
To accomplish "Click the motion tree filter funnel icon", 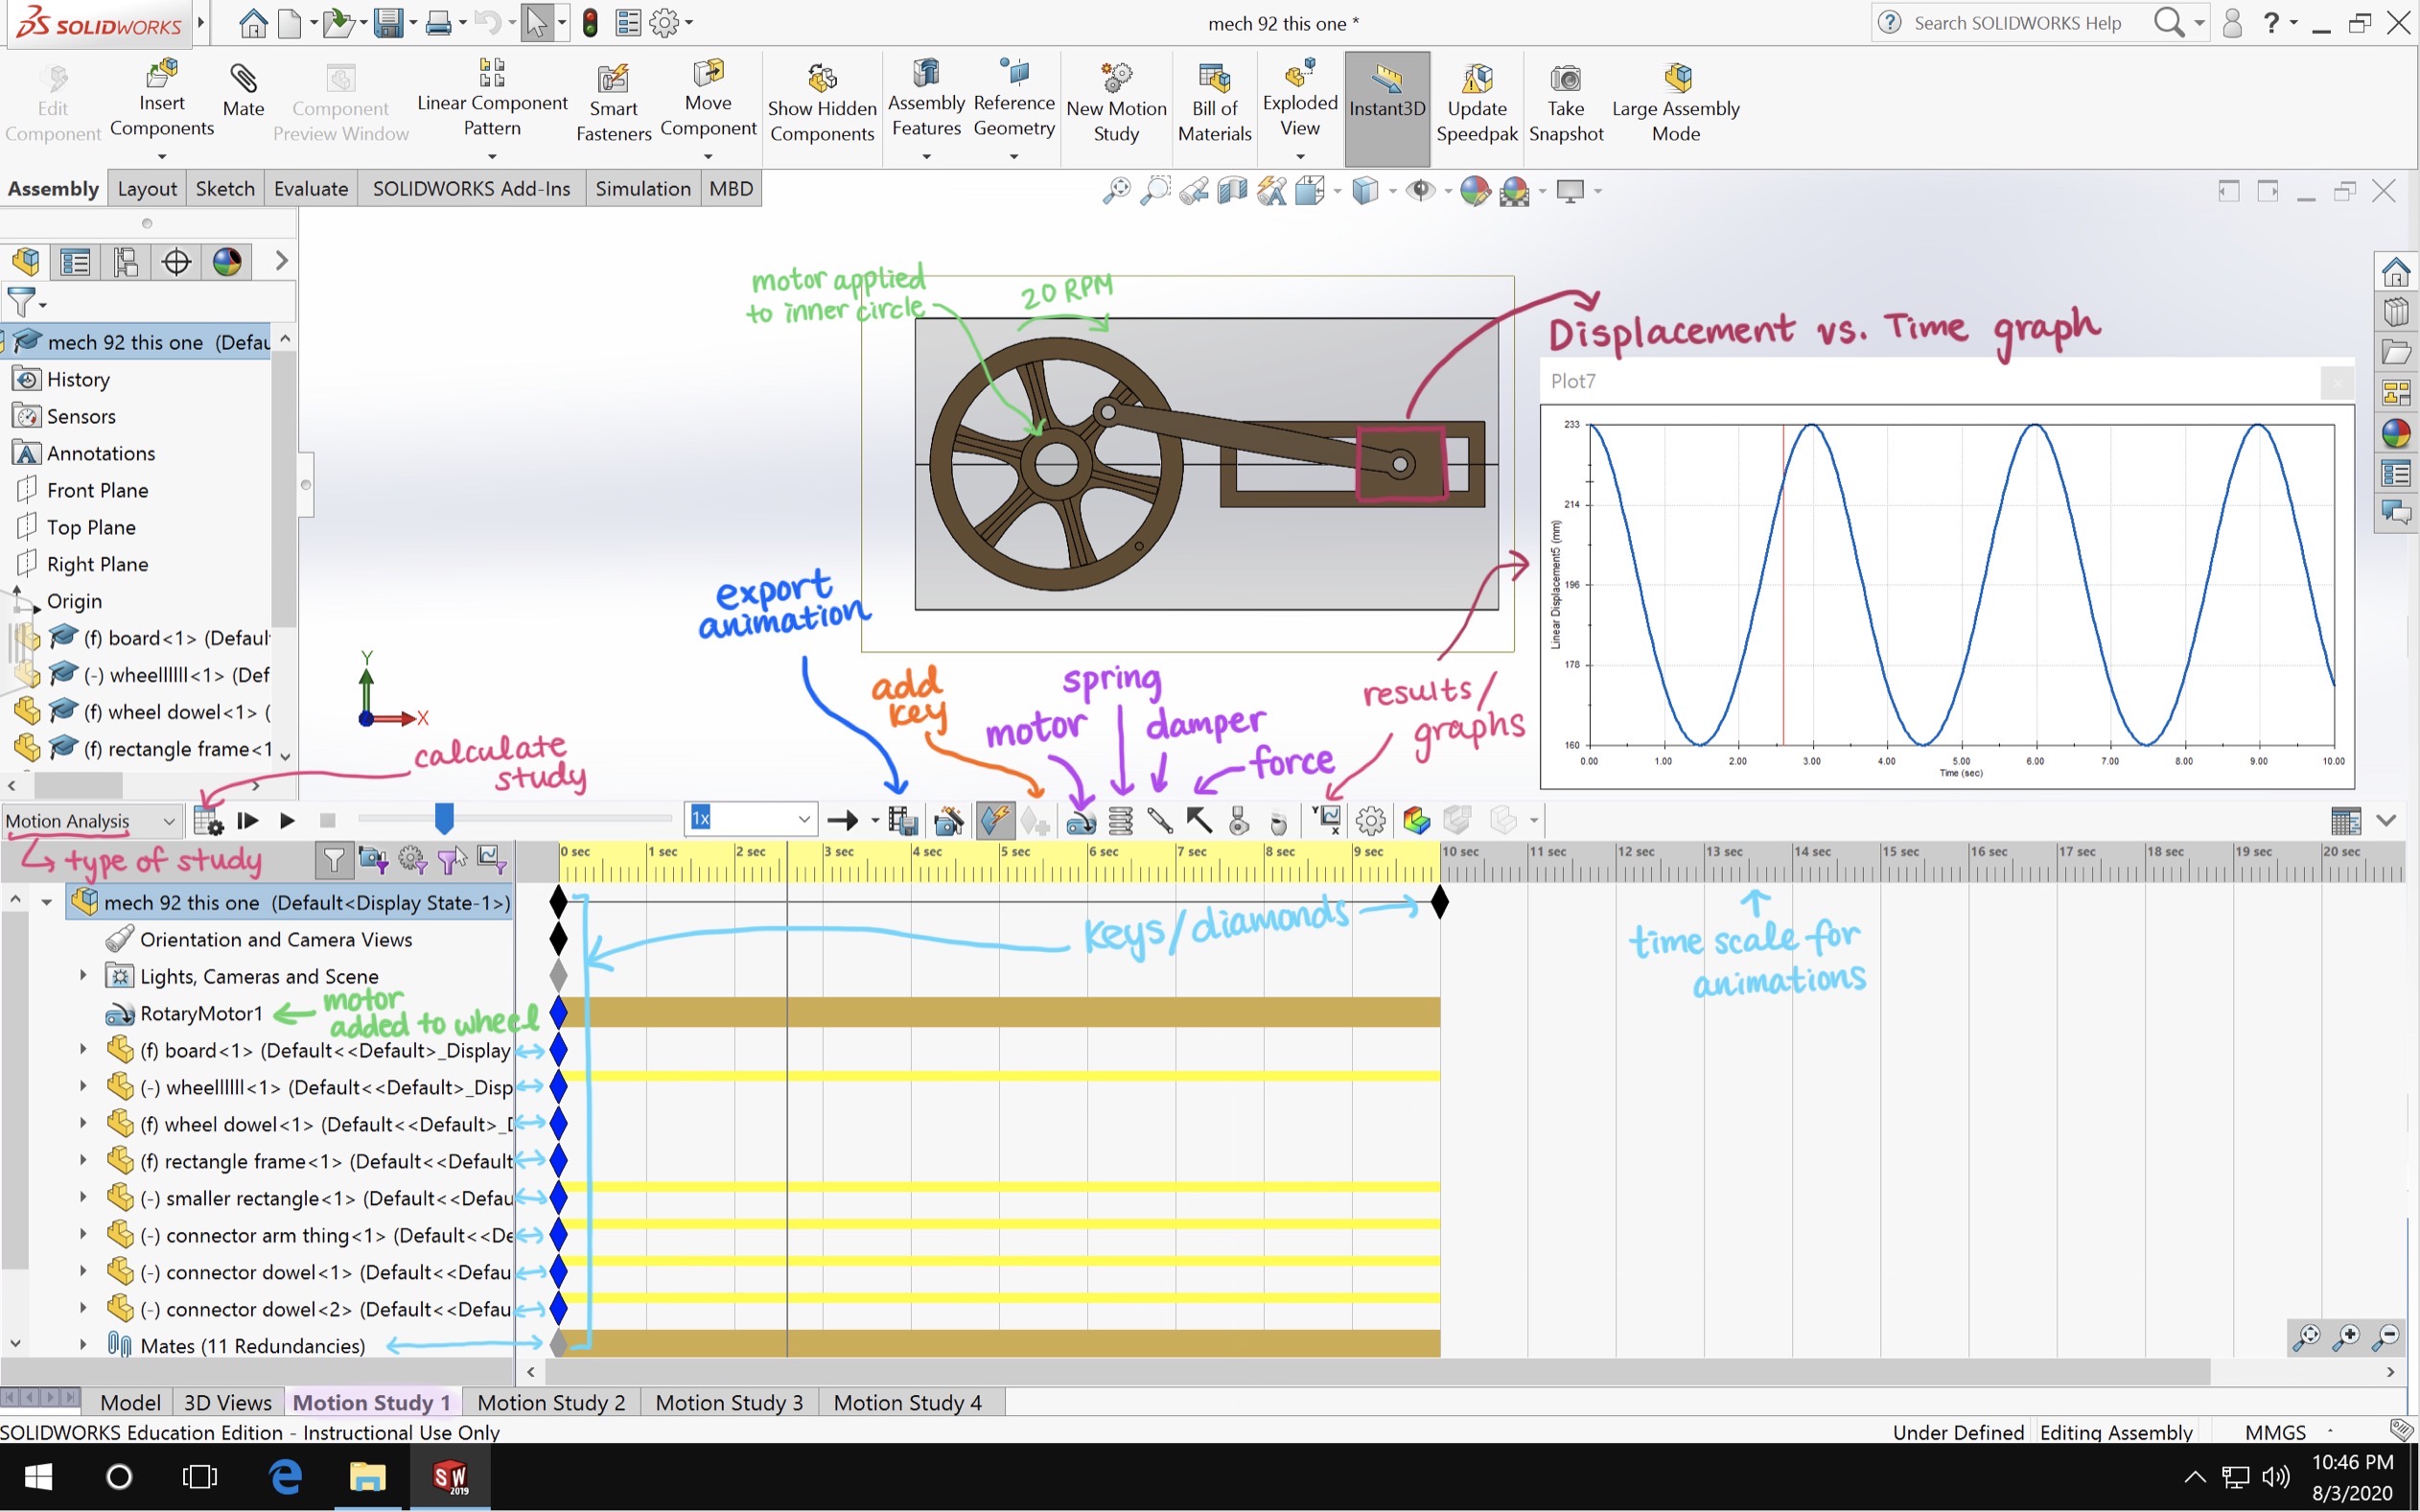I will [333, 859].
